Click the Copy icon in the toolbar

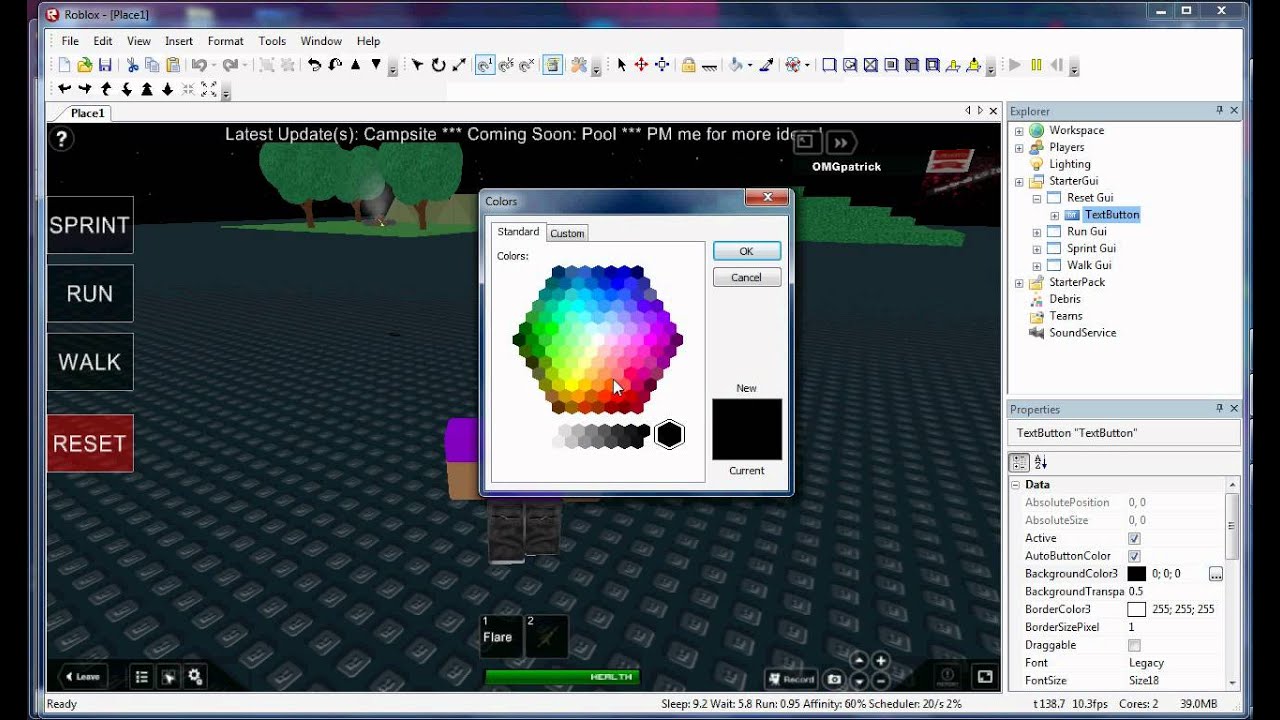152,65
